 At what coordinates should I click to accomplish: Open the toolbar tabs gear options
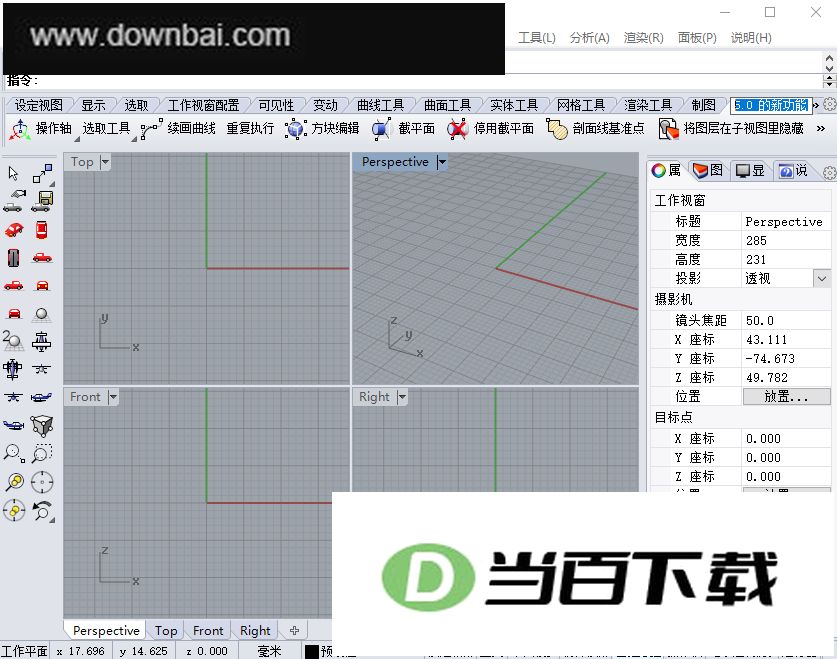pyautogui.click(x=829, y=105)
